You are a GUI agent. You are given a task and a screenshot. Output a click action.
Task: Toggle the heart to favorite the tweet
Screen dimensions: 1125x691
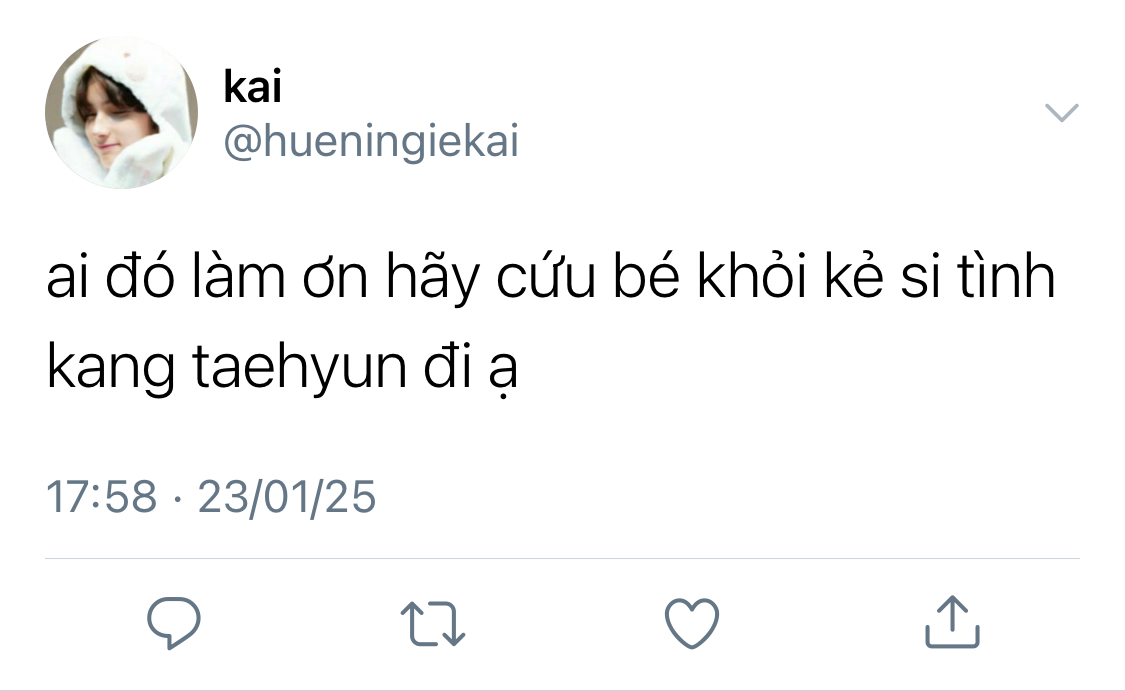click(692, 622)
